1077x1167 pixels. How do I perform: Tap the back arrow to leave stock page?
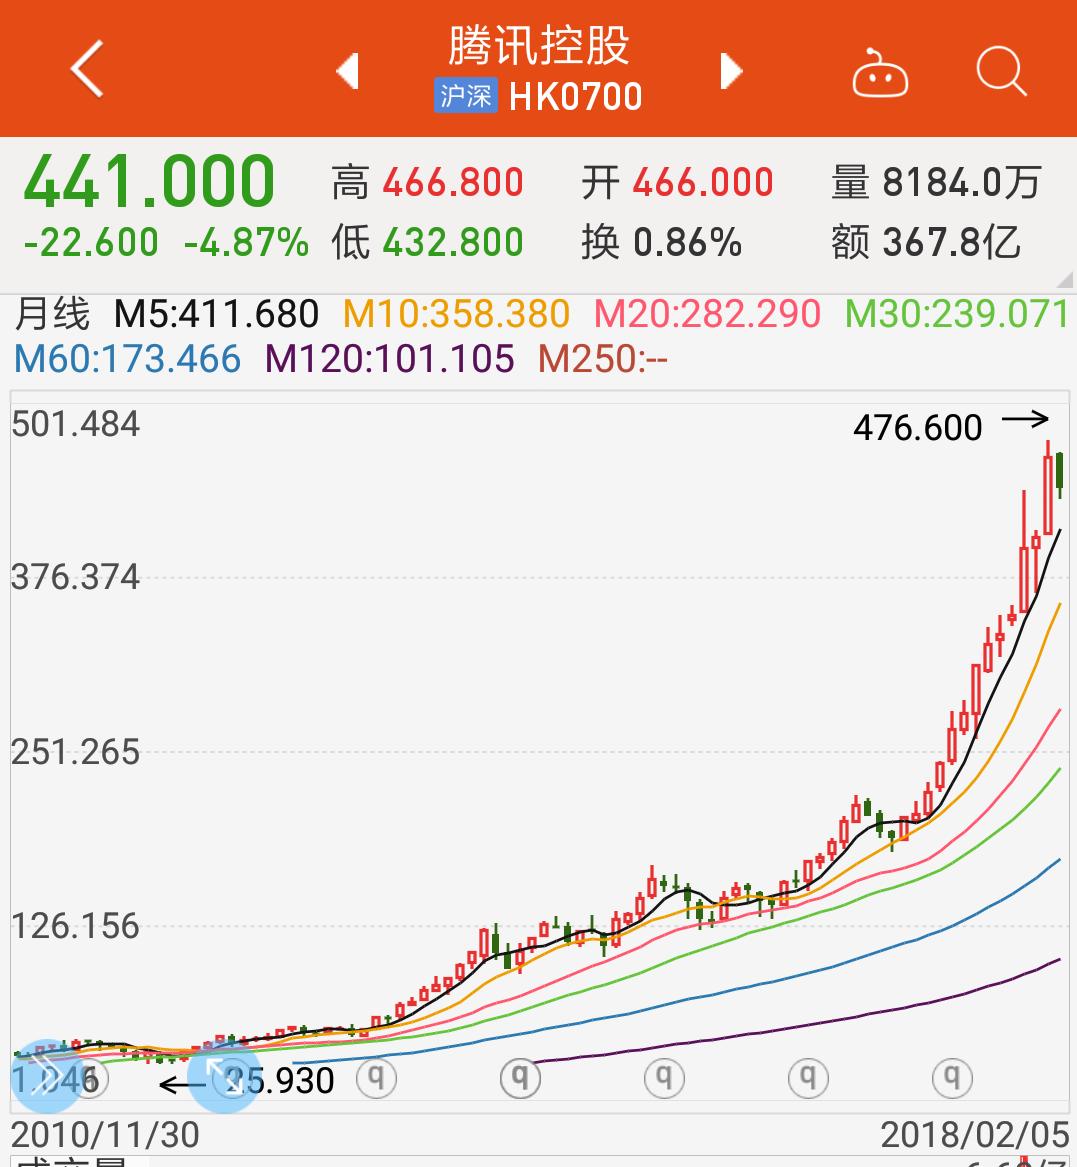coord(87,70)
